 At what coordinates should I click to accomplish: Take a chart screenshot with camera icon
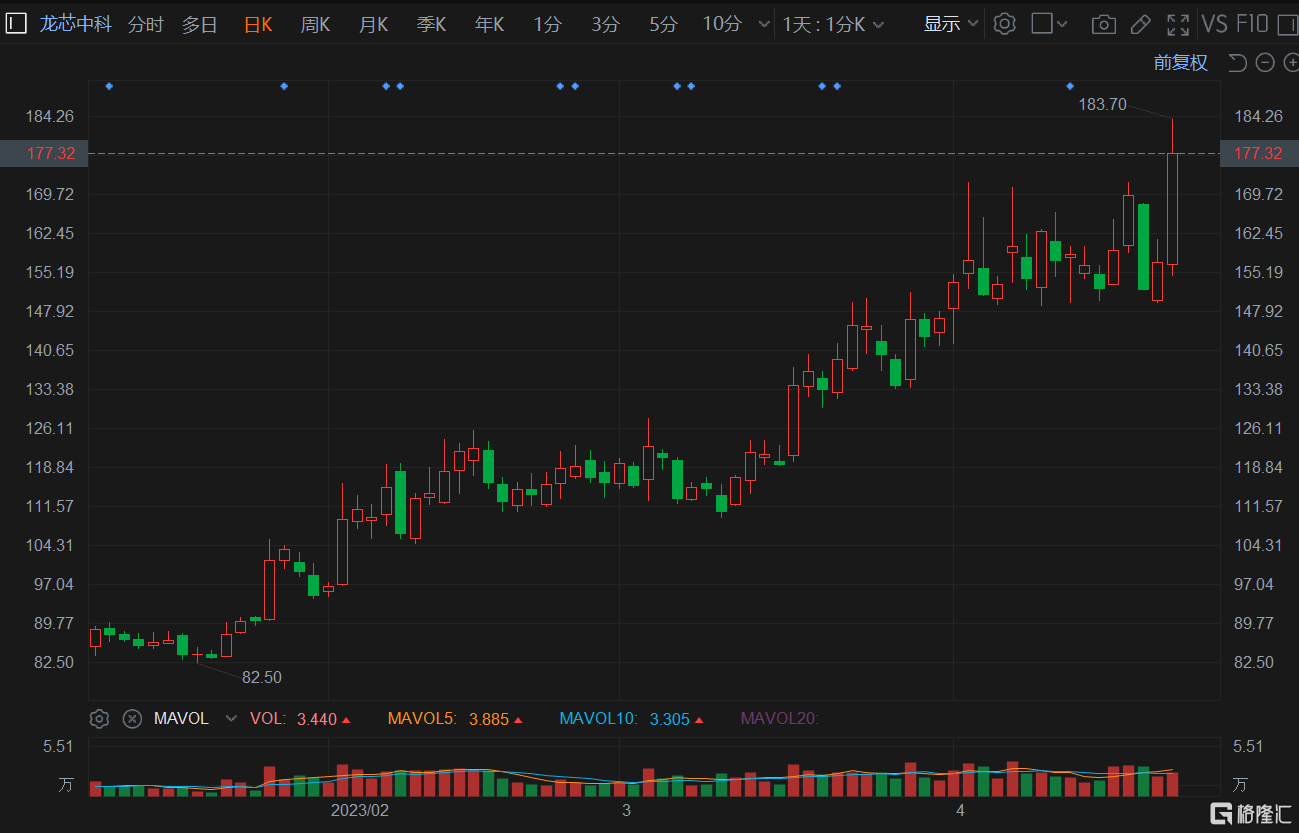1103,24
